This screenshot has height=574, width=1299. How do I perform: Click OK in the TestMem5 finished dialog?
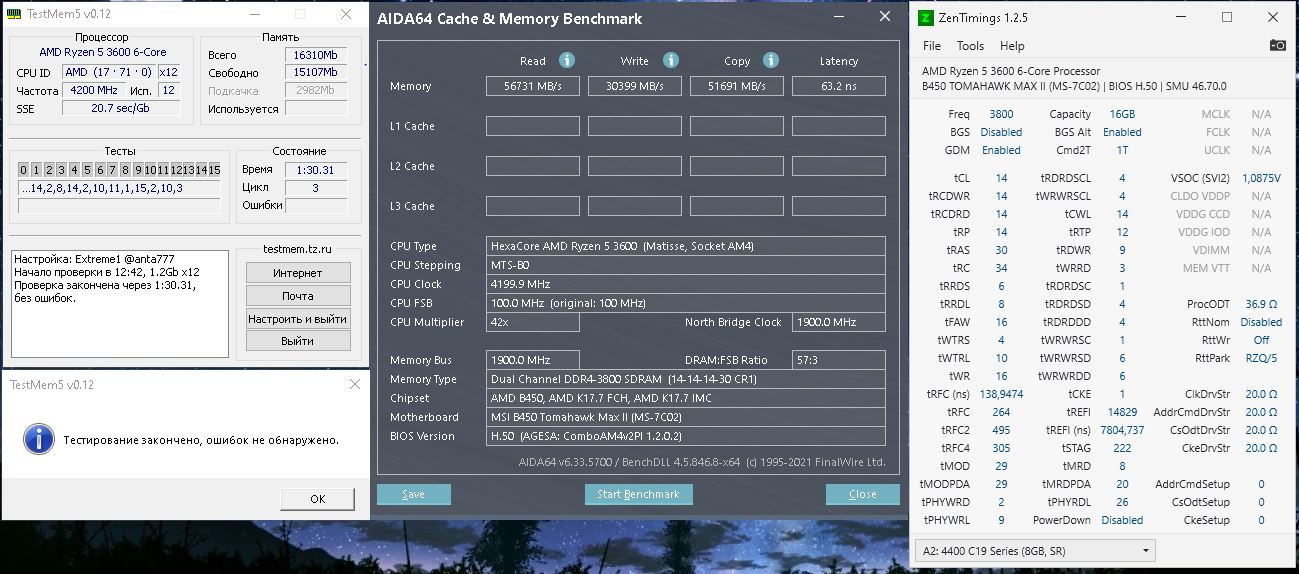click(x=317, y=498)
